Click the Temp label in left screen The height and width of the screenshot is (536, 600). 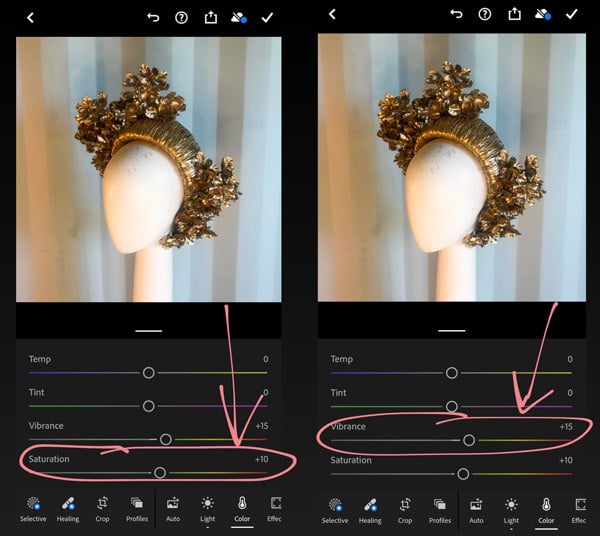[40, 359]
